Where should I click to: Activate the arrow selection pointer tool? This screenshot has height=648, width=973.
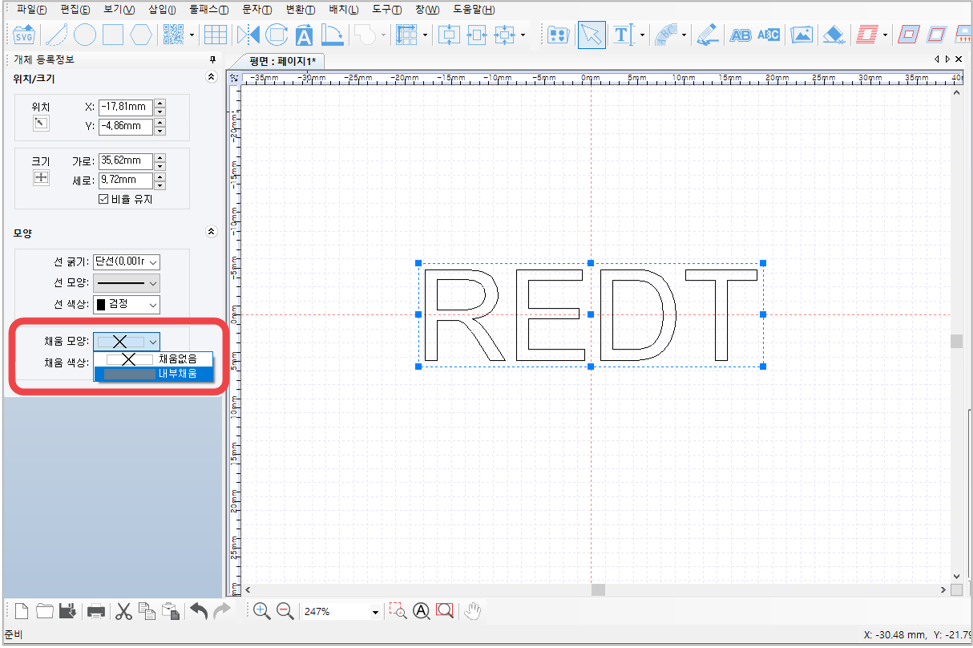coord(591,35)
